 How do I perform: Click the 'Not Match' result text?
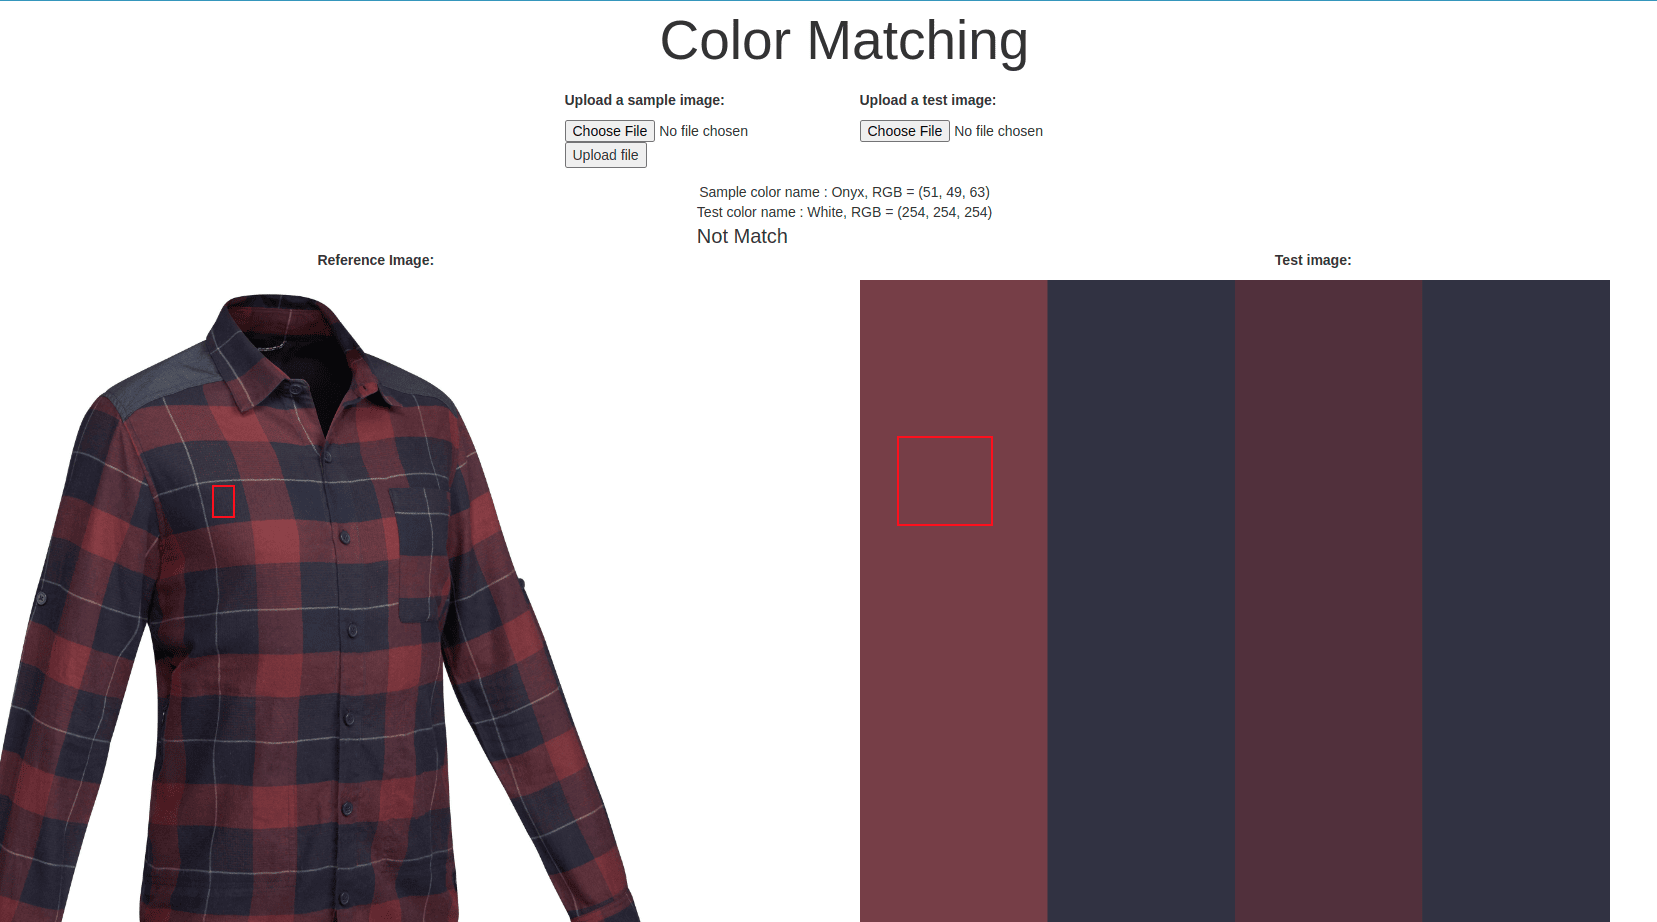pos(742,237)
